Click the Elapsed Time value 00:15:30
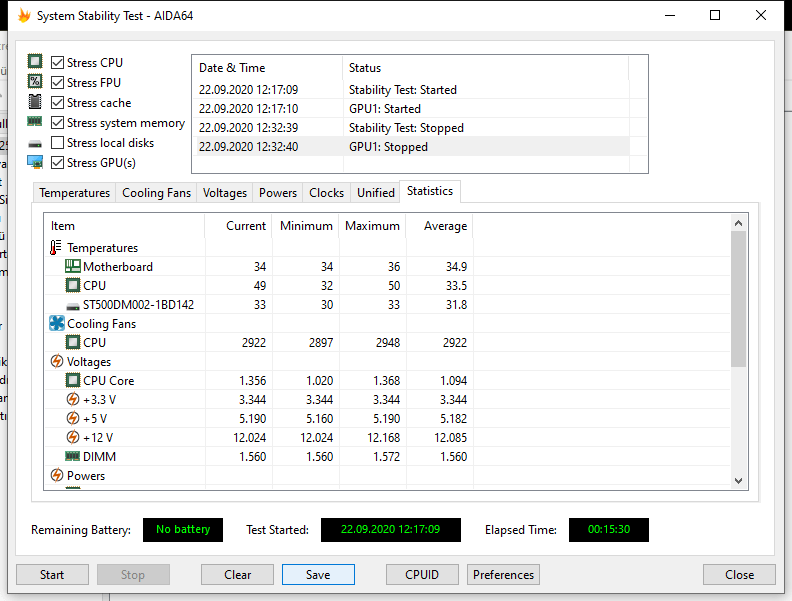 click(609, 530)
